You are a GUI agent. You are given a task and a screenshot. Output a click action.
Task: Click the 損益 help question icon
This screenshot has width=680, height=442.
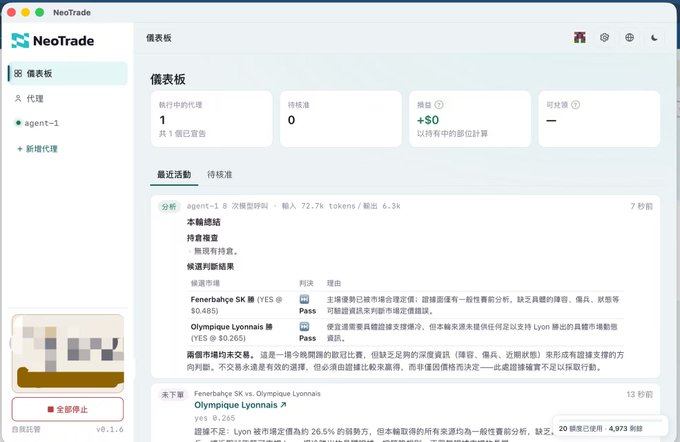[439, 105]
